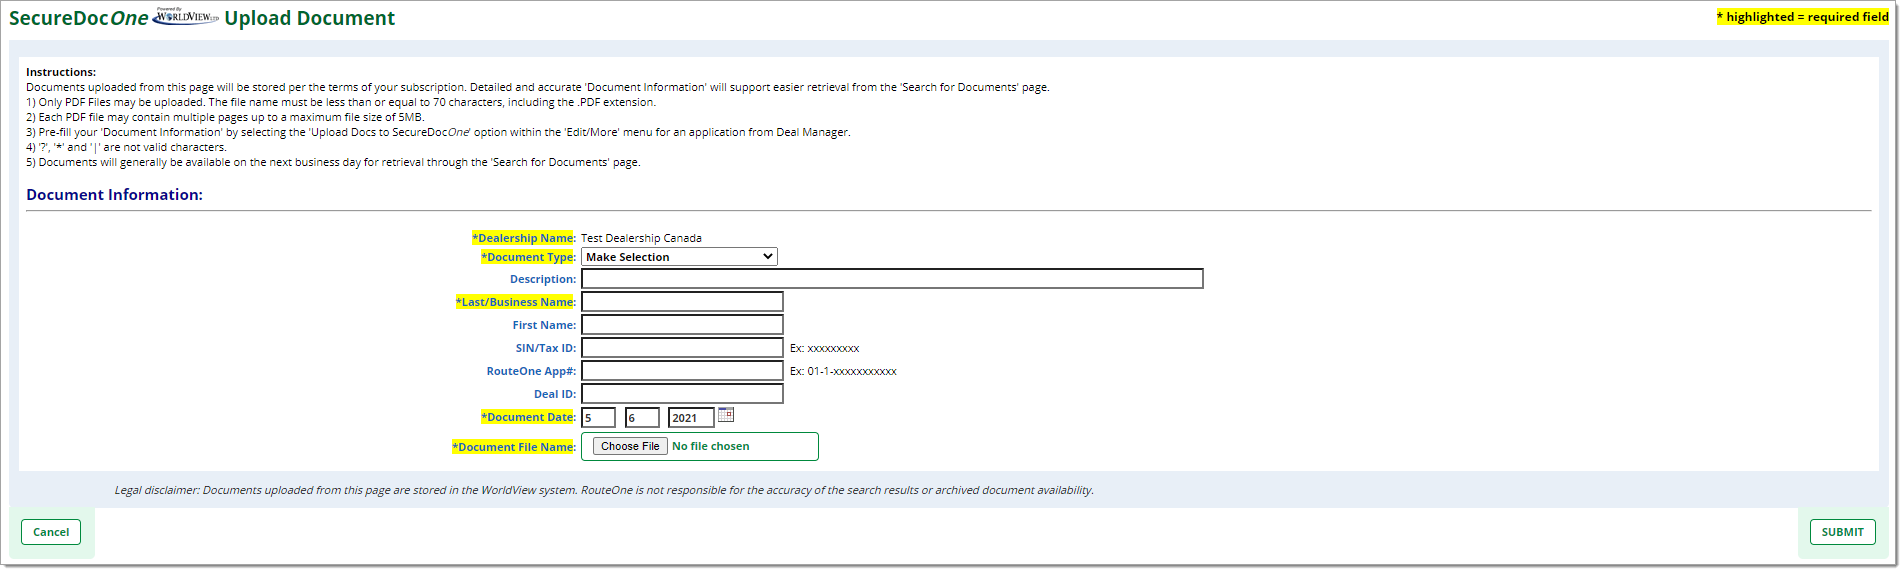Click 'Test Dealership Canada' dealership name text

641,238
